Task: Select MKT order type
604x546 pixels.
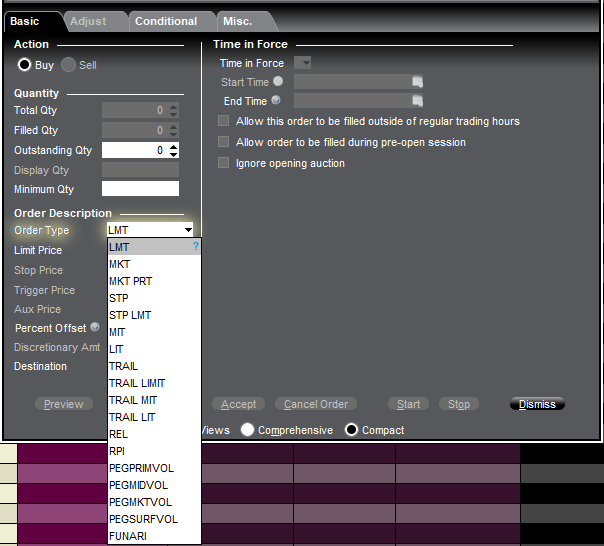Action: 154,264
